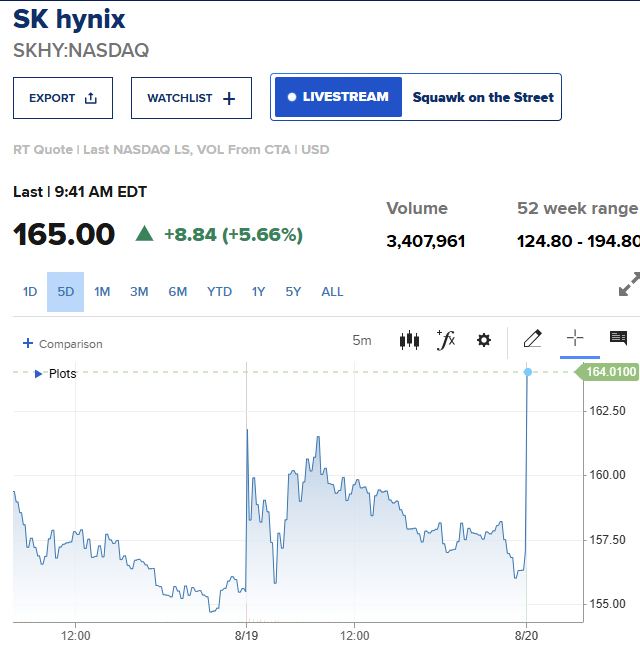Click the Volume value 3,407,961
This screenshot has width=640, height=652.
click(x=425, y=241)
